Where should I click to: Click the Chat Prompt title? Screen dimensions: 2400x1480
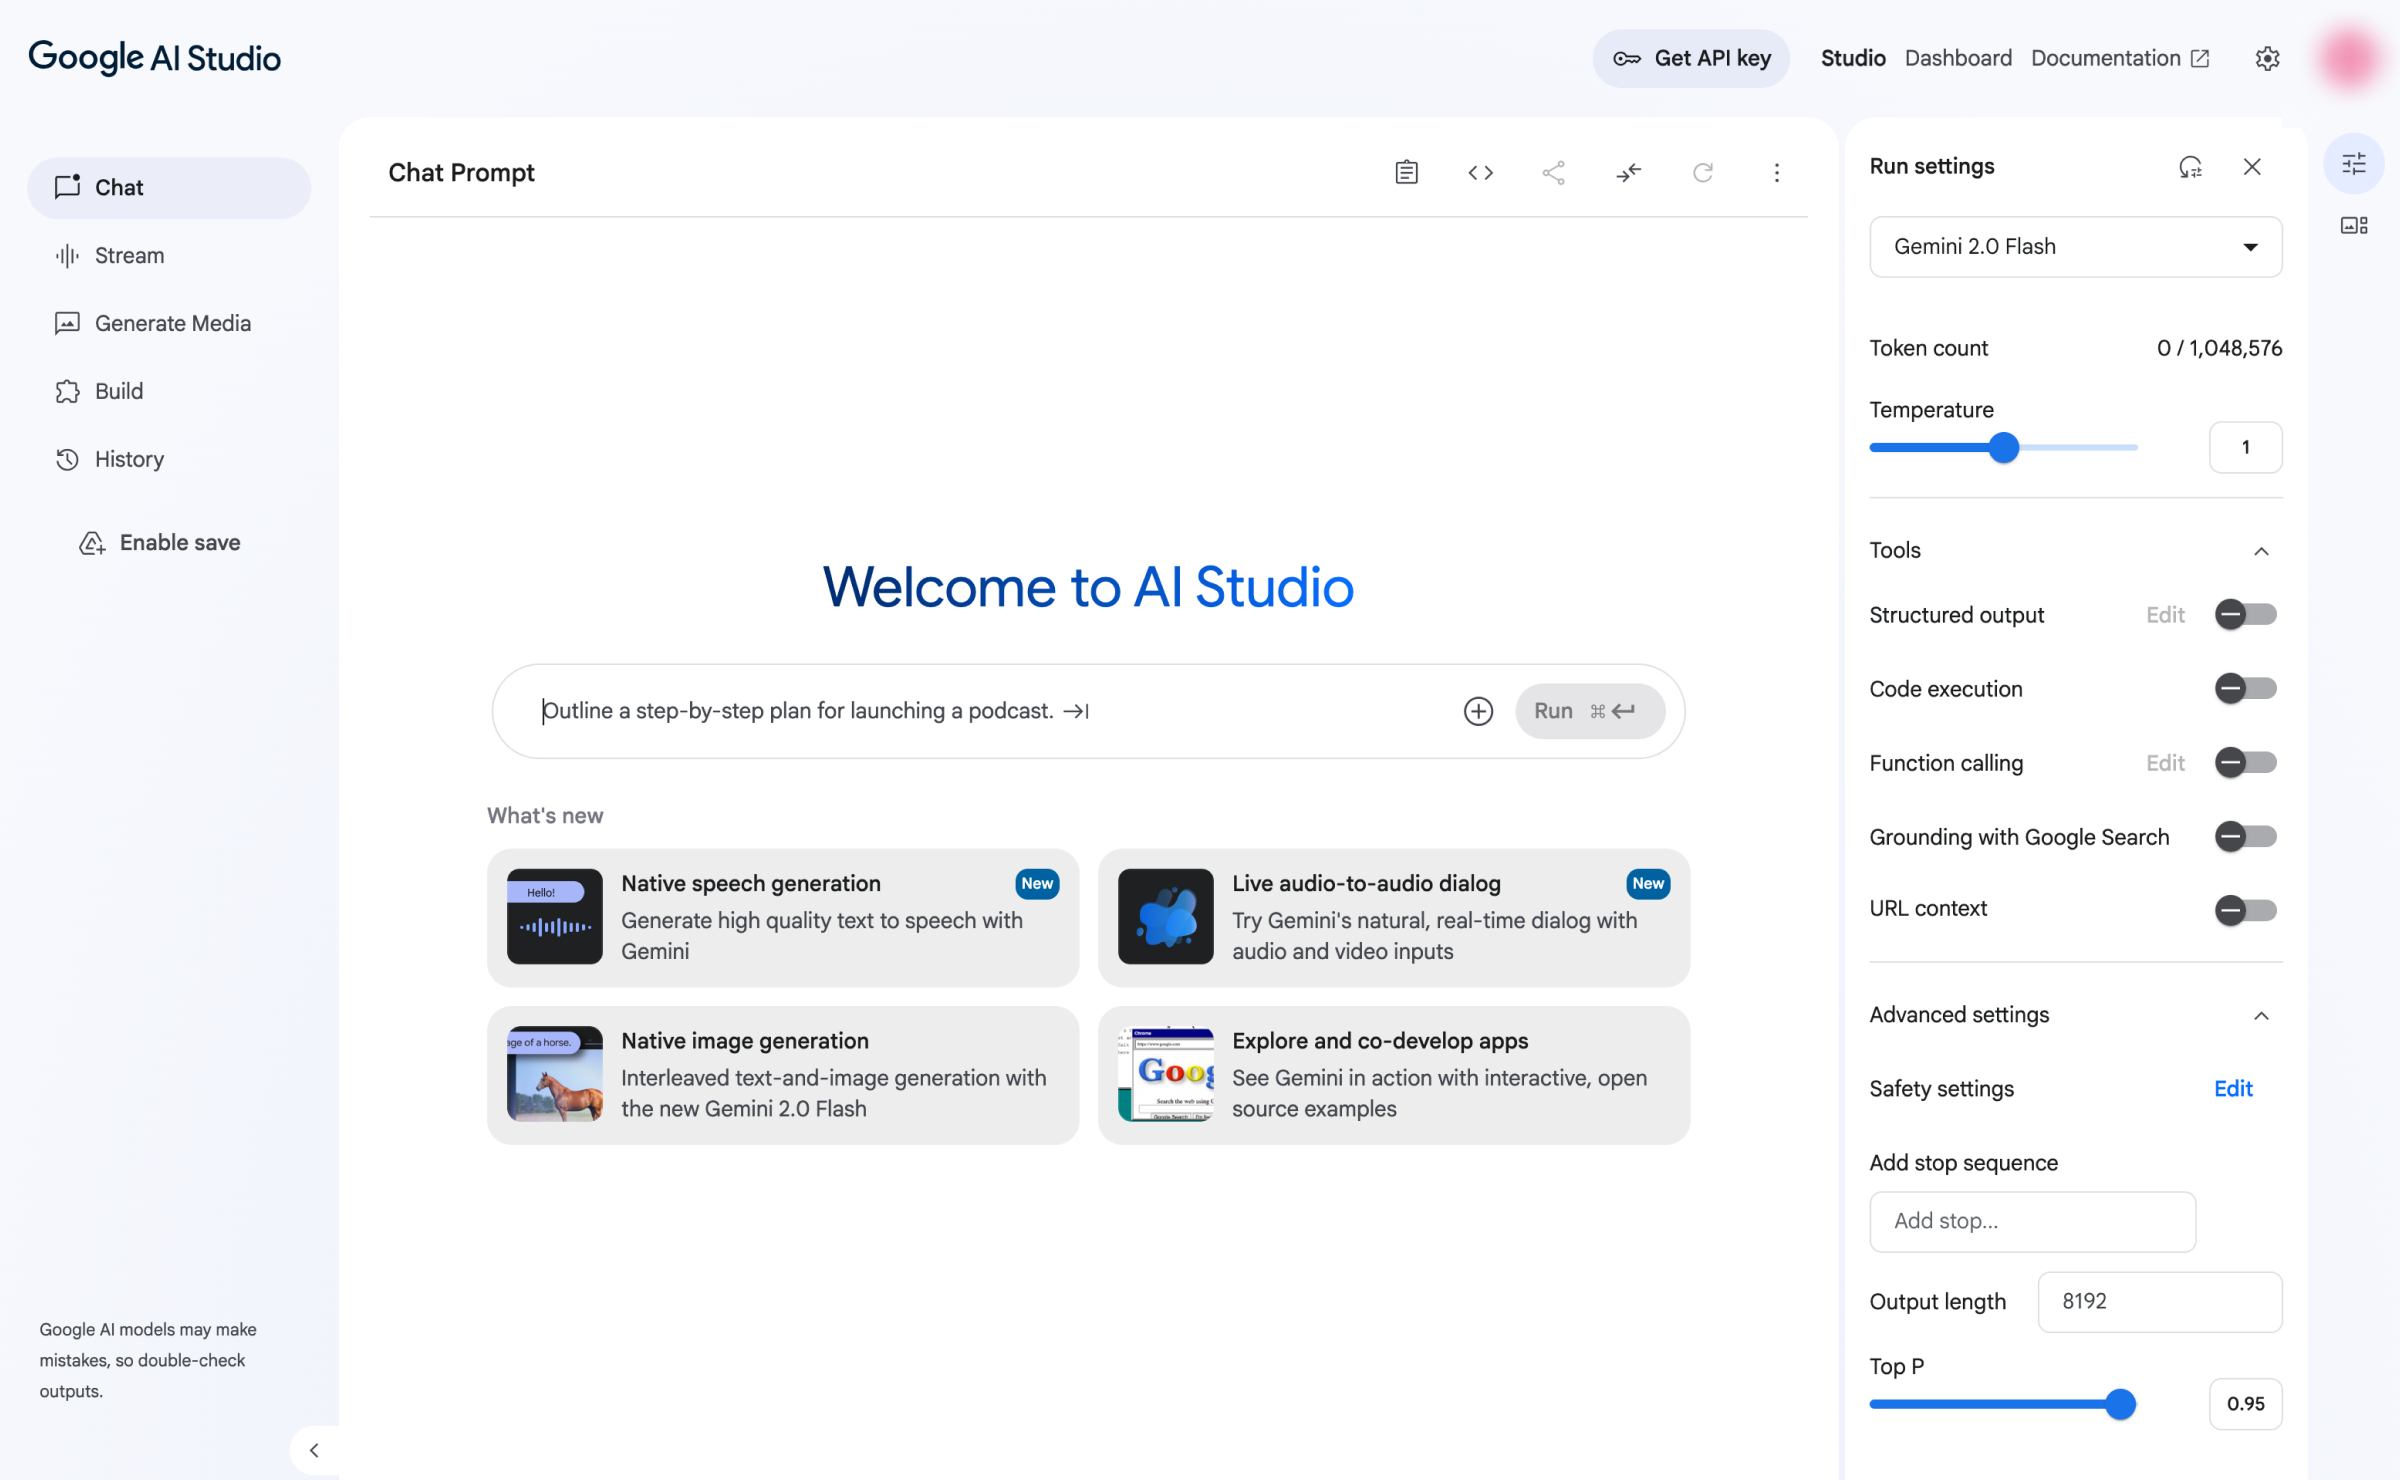461,172
